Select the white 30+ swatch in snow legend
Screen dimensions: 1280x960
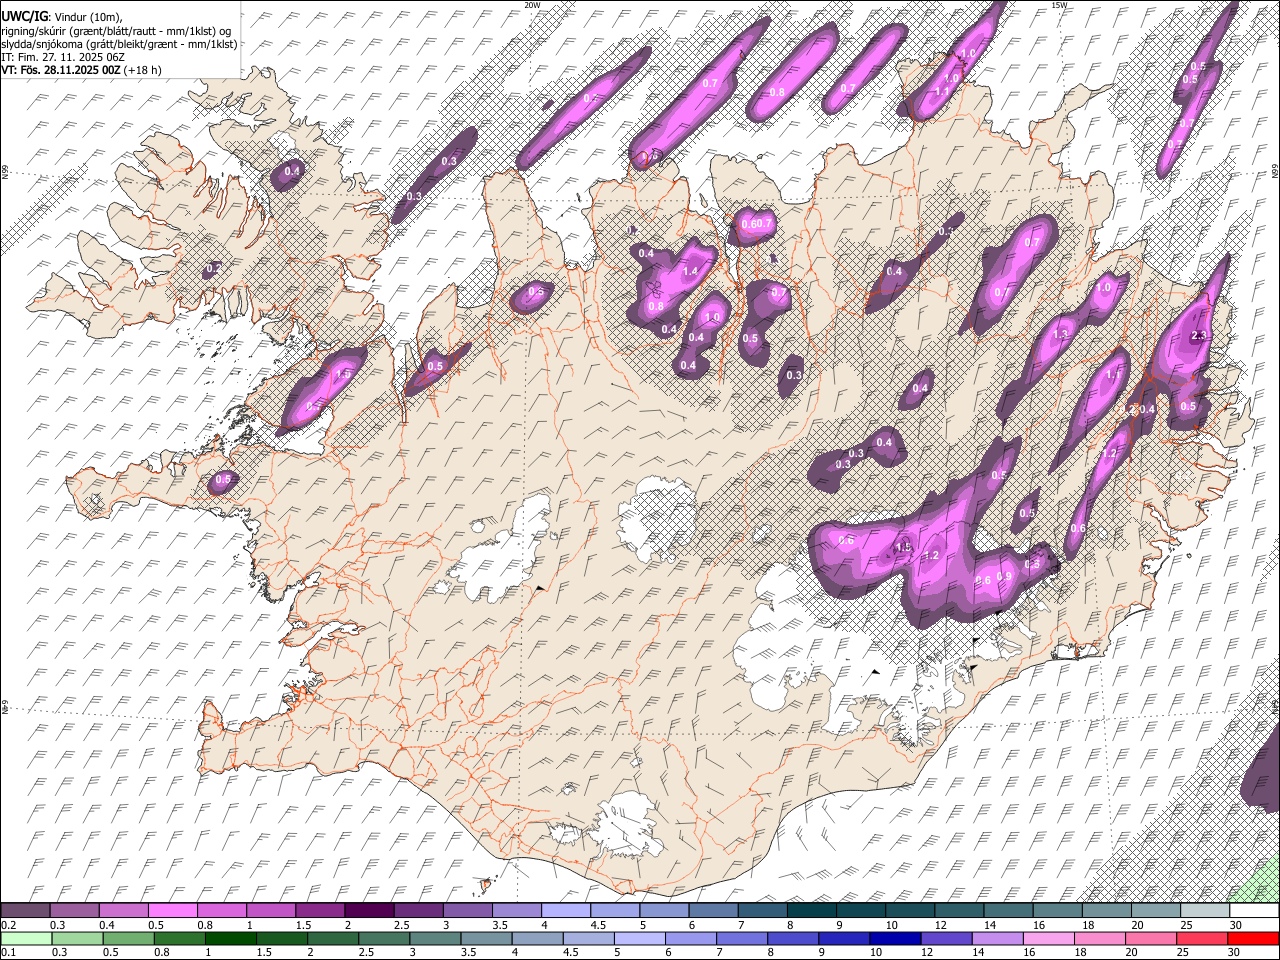[x=1255, y=910]
